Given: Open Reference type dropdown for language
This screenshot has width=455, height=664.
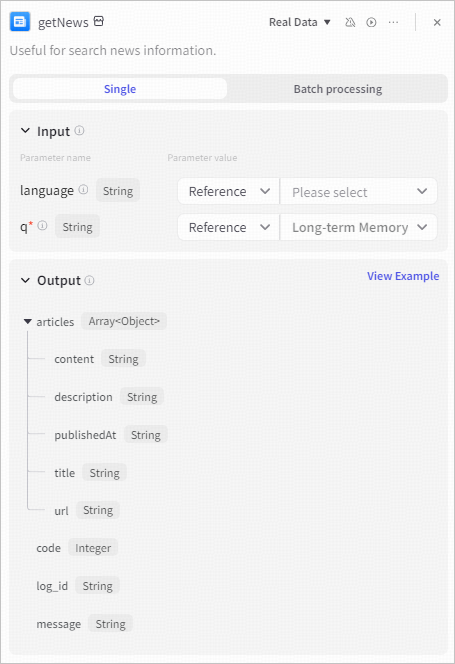Looking at the screenshot, I should pyautogui.click(x=229, y=191).
